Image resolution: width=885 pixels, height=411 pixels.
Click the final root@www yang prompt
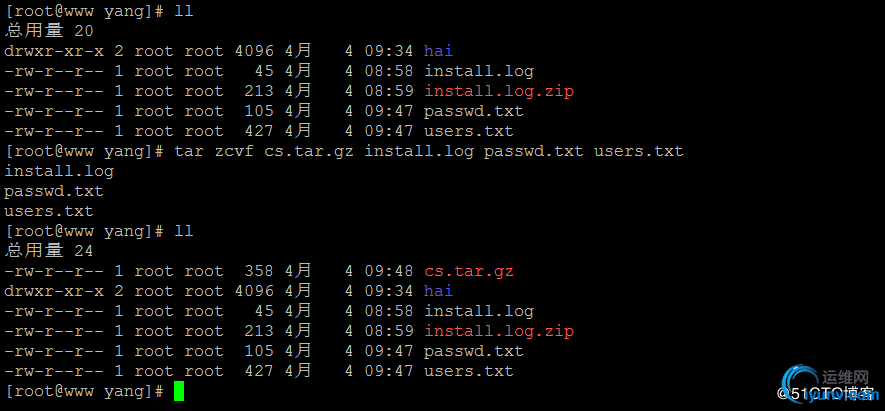84,391
